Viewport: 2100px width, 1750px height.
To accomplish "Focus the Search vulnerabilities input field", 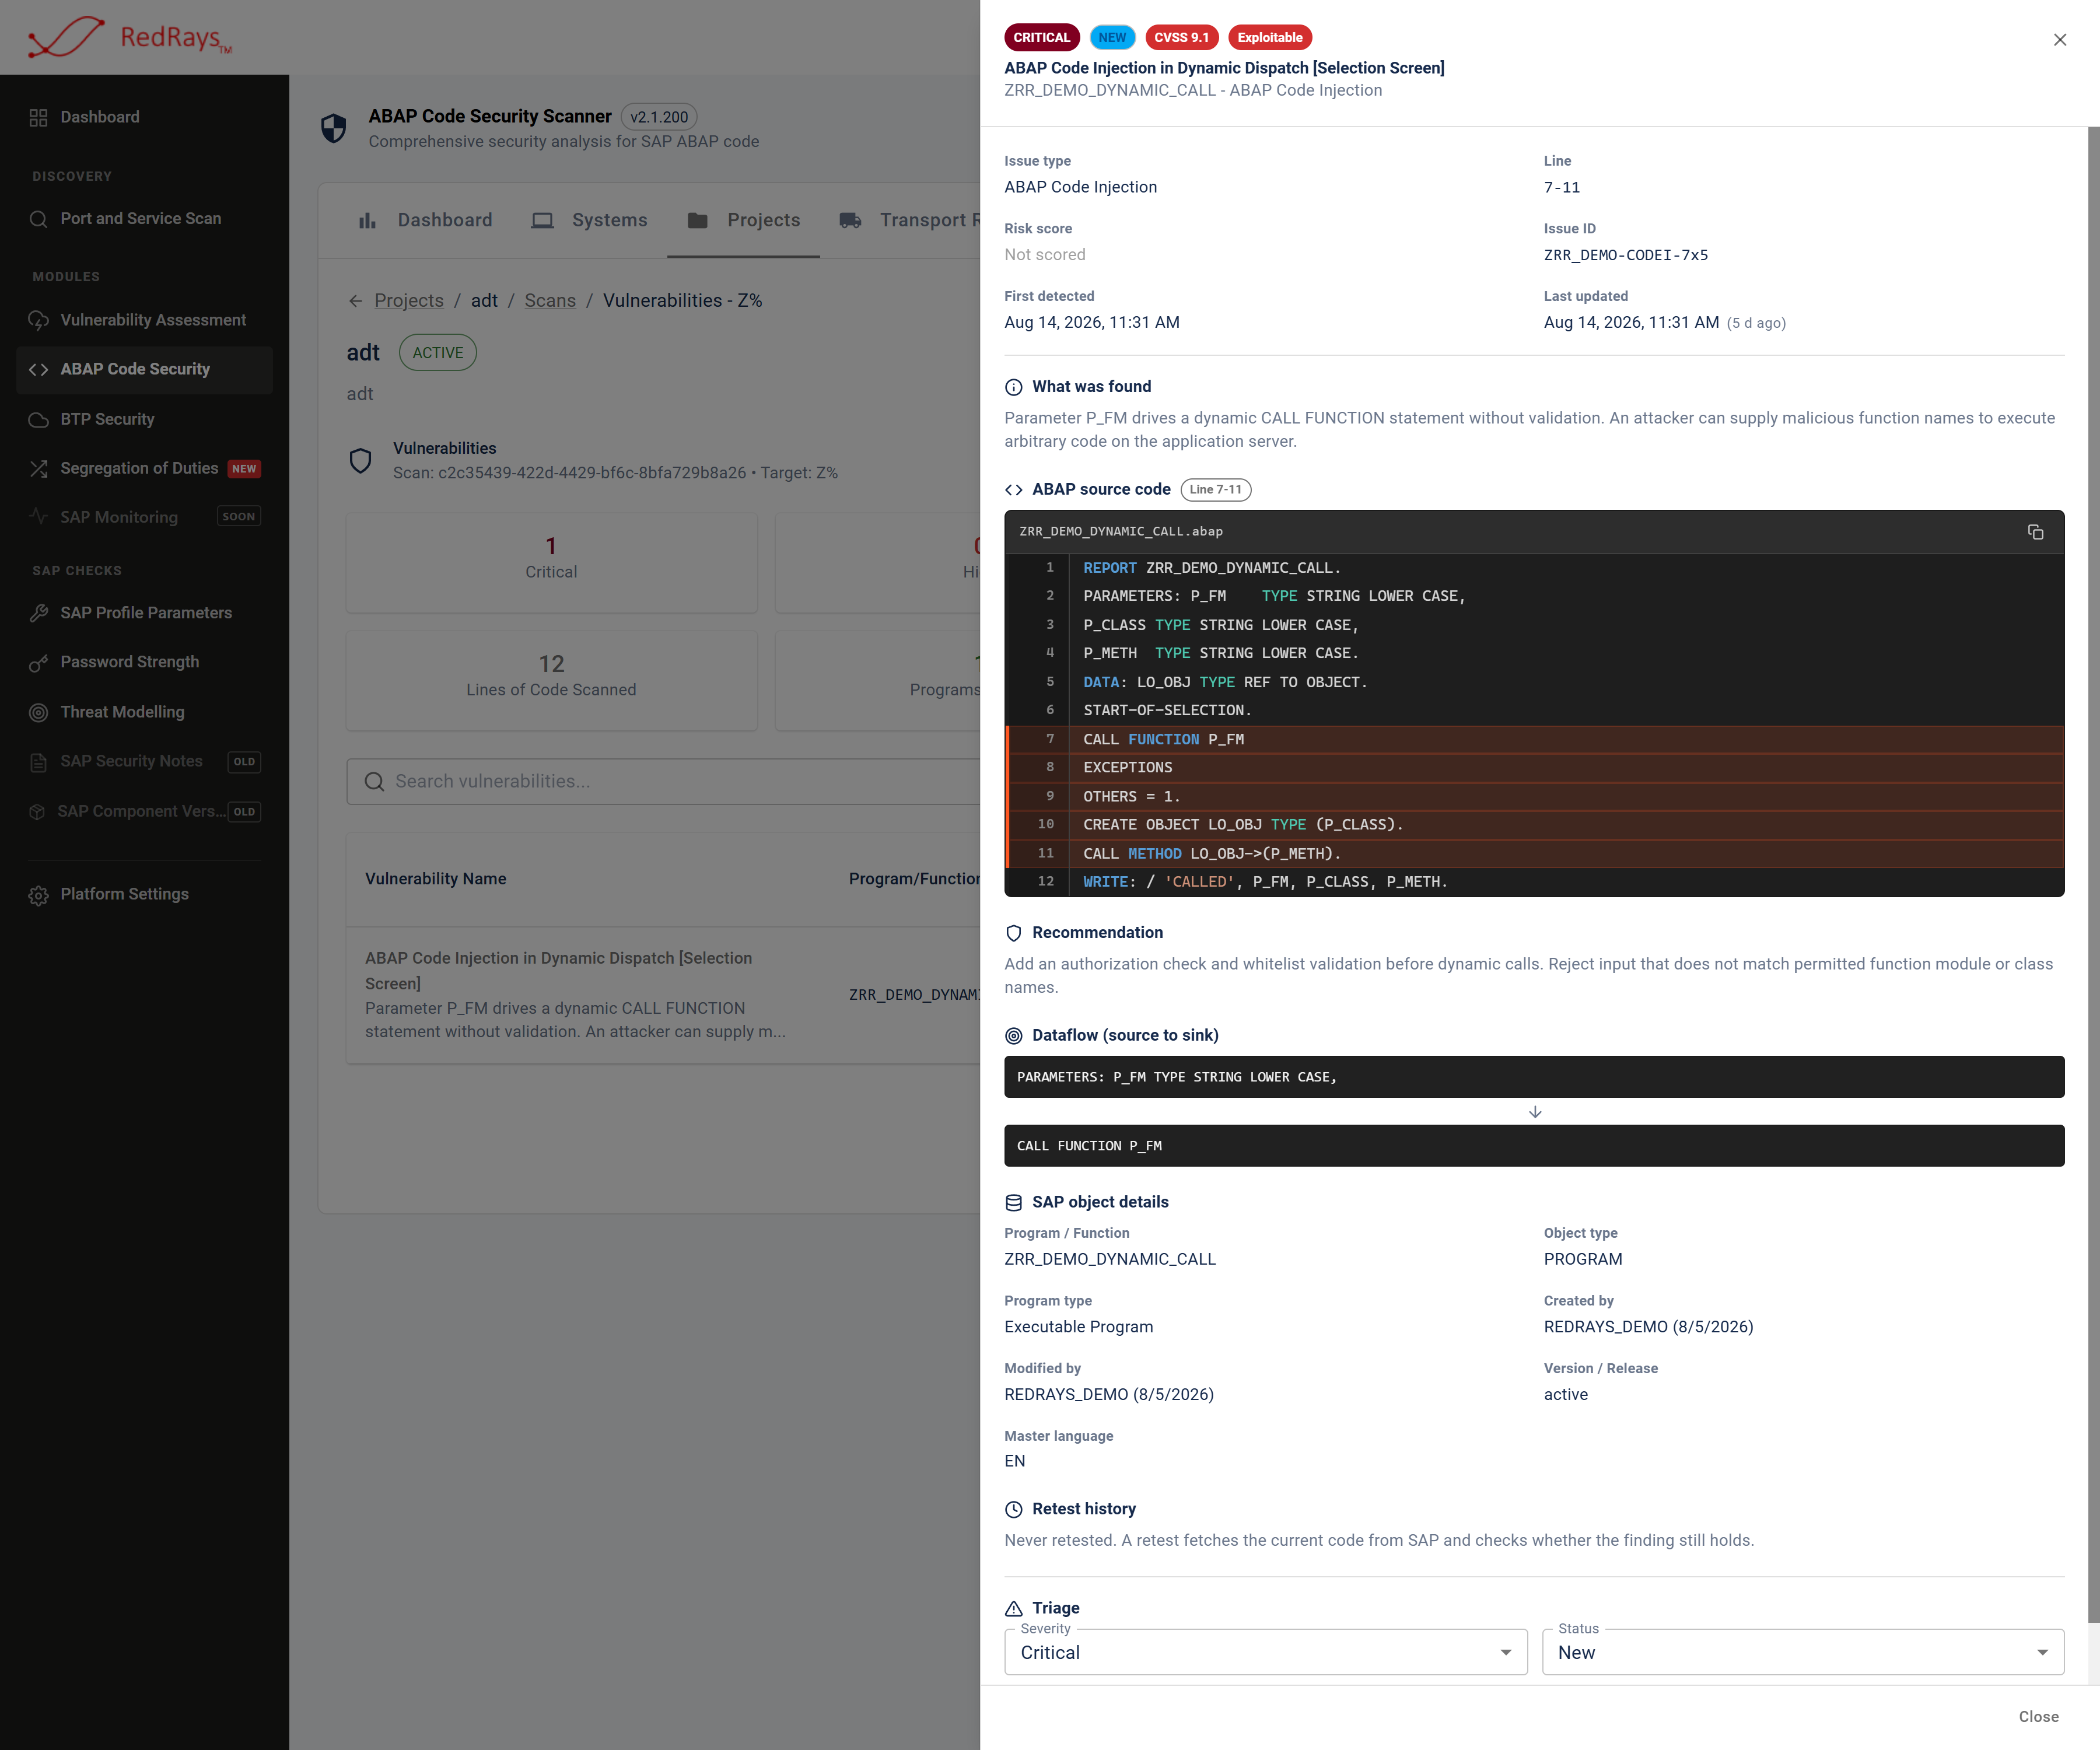I will click(x=663, y=782).
